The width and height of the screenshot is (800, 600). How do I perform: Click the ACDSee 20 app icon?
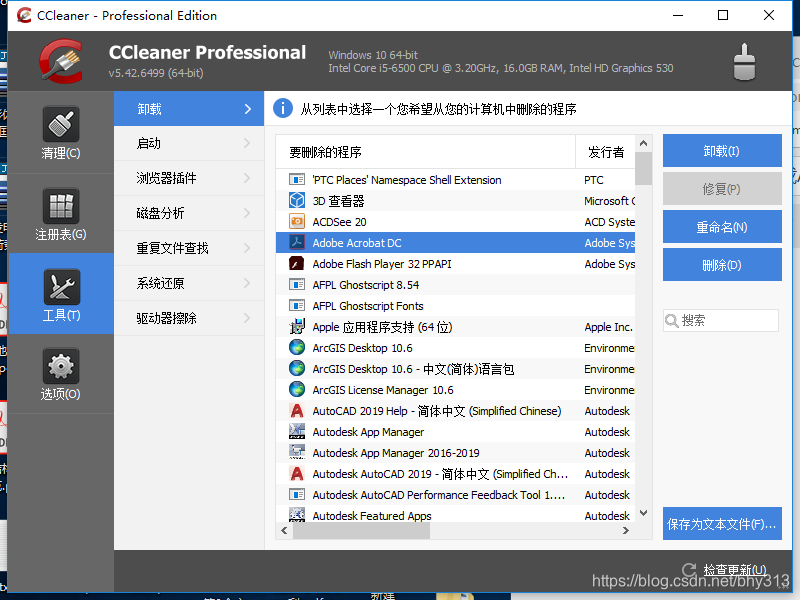click(x=297, y=221)
